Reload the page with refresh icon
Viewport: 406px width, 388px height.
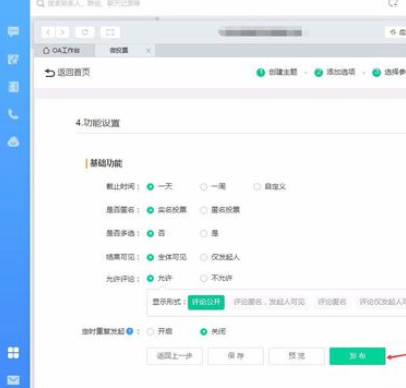click(x=85, y=32)
